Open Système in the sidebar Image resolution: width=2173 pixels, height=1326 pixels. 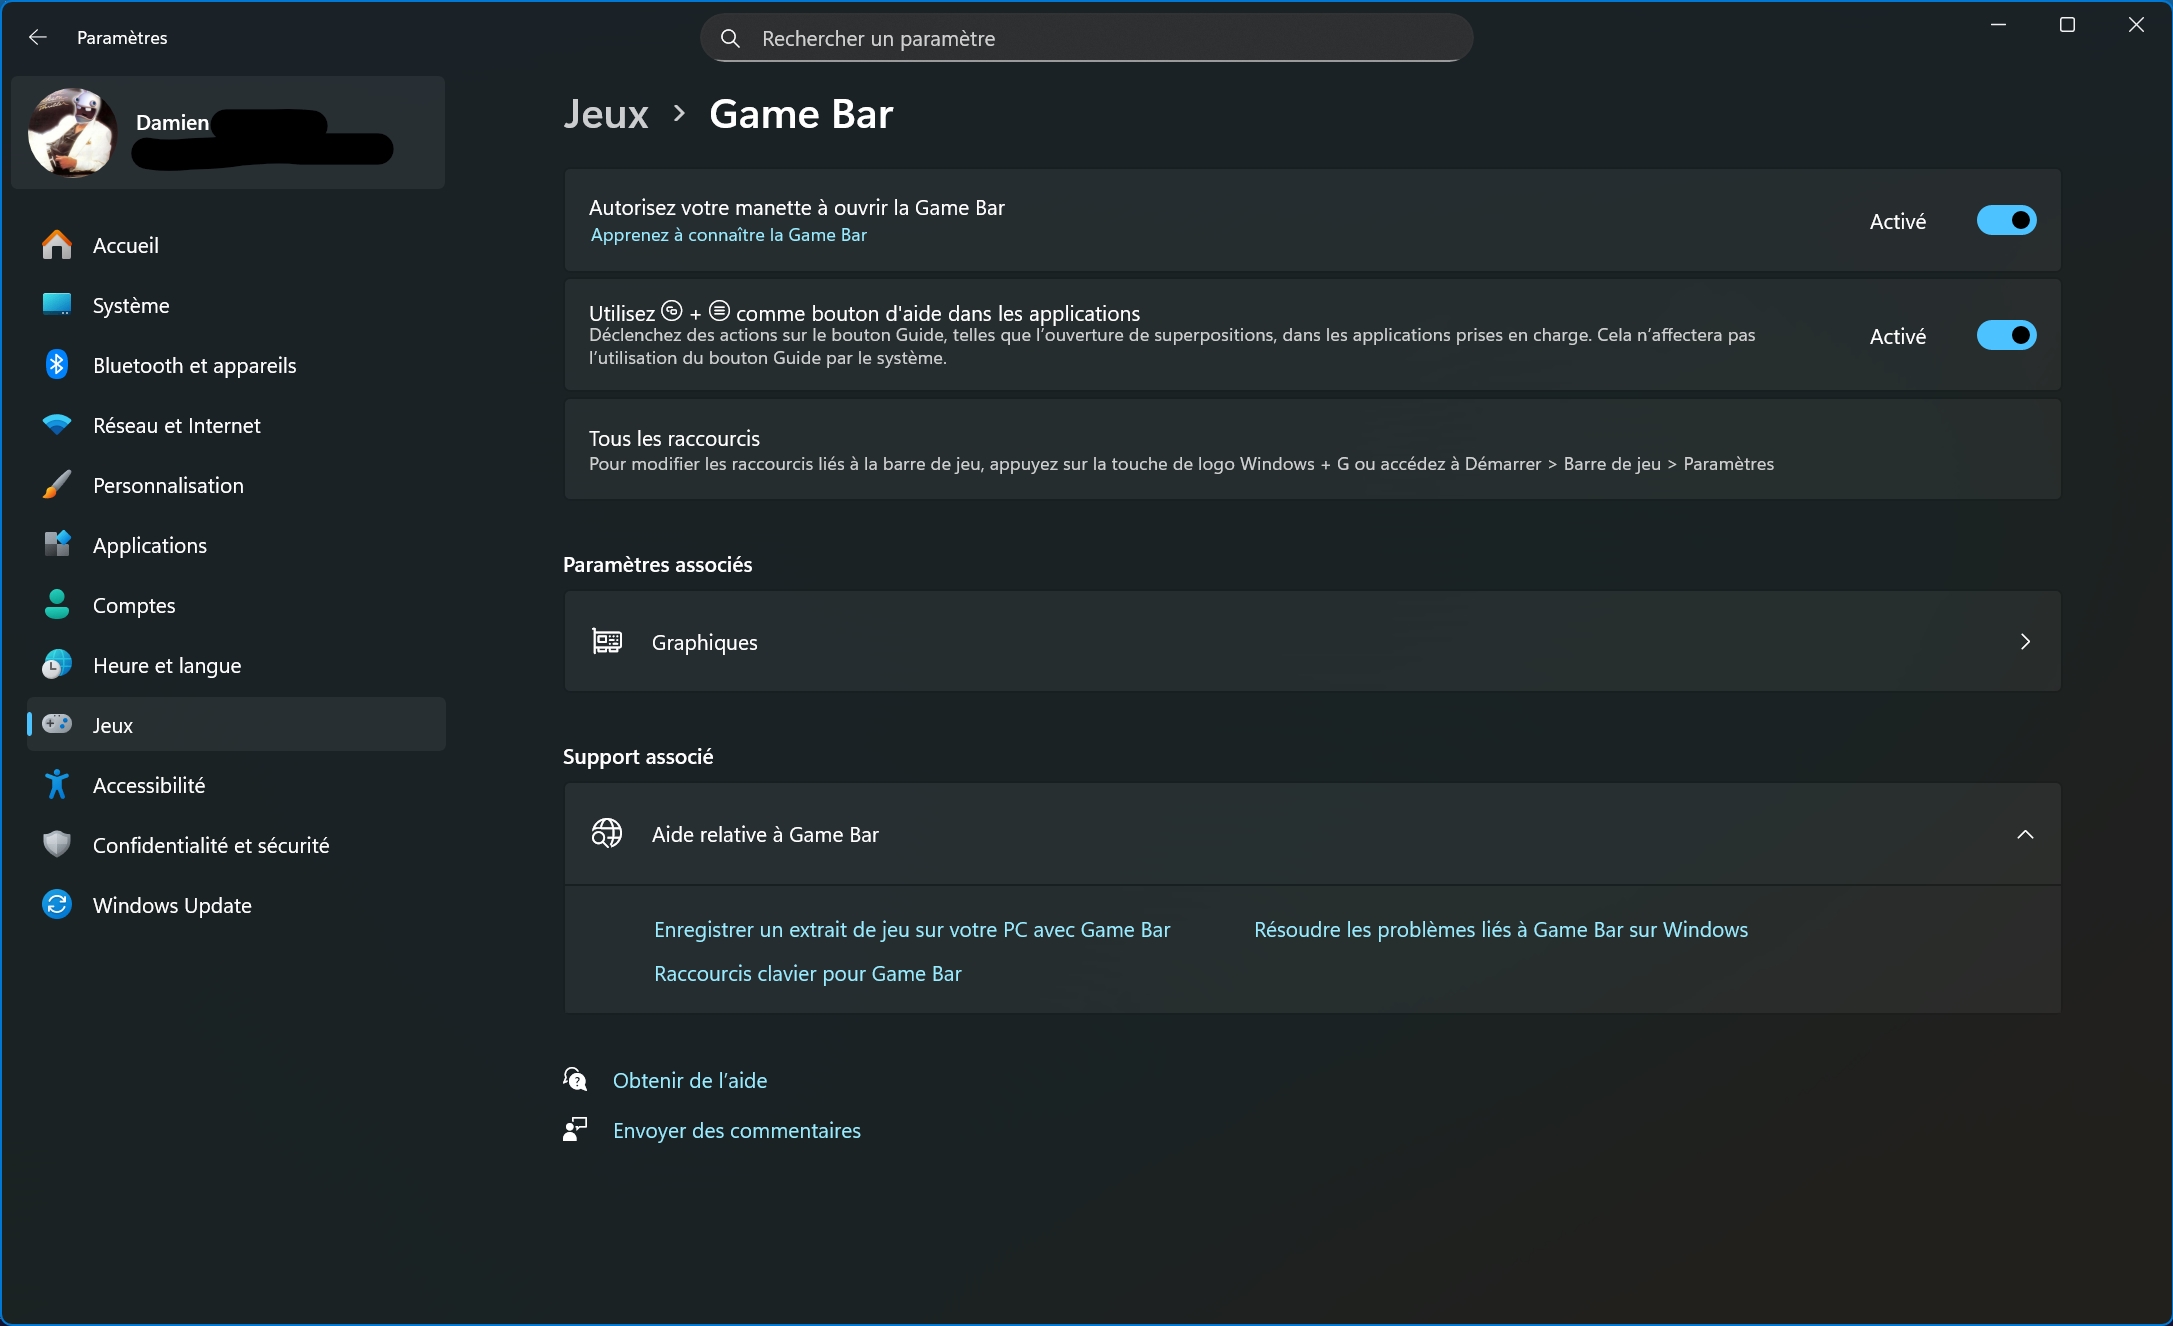pyautogui.click(x=131, y=305)
